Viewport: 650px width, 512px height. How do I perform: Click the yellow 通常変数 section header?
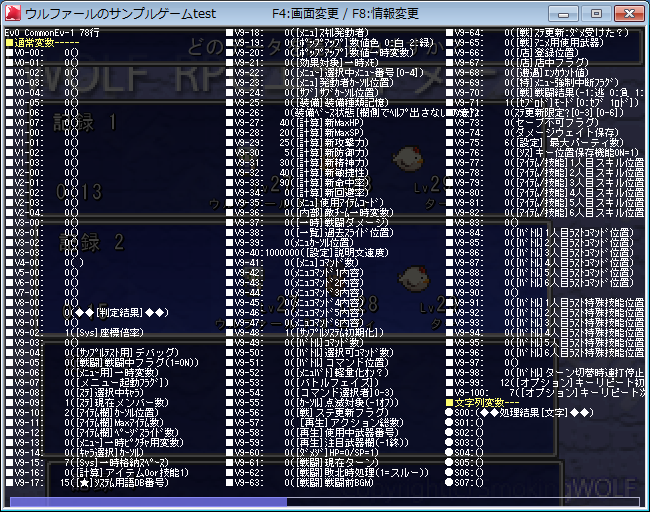pyautogui.click(x=42, y=42)
